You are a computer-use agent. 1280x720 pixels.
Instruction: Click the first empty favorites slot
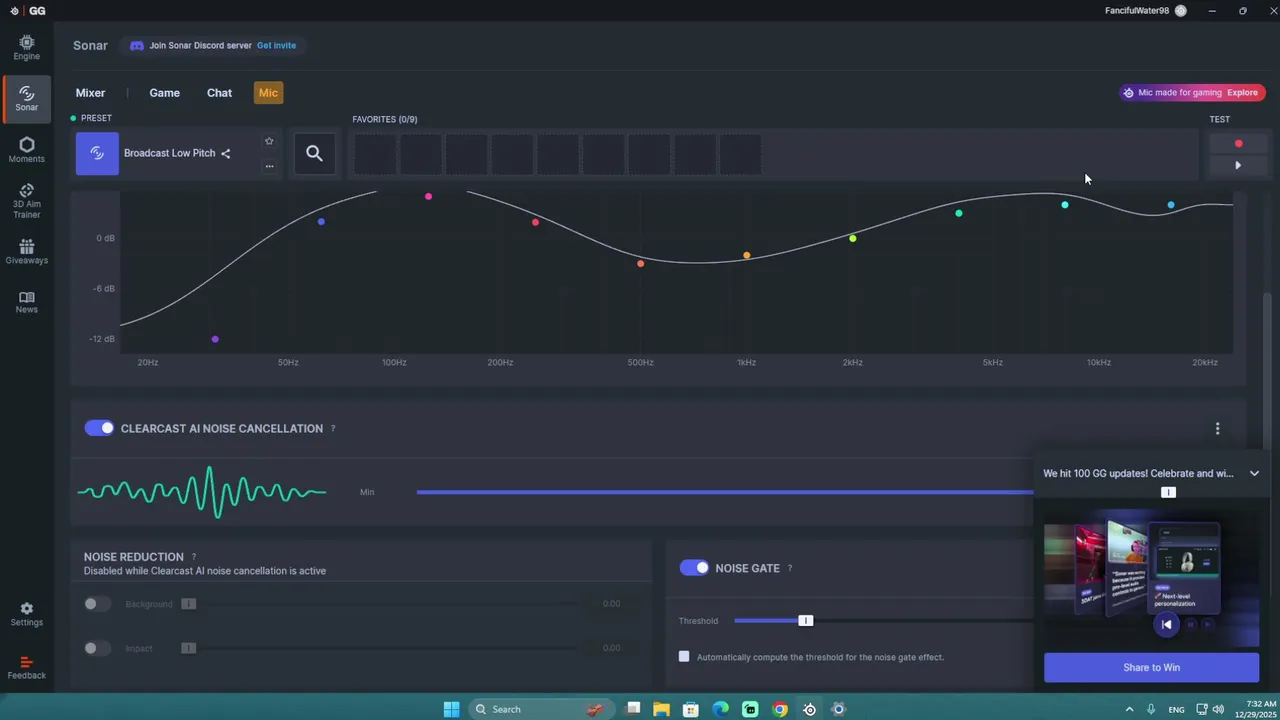pyautogui.click(x=374, y=154)
